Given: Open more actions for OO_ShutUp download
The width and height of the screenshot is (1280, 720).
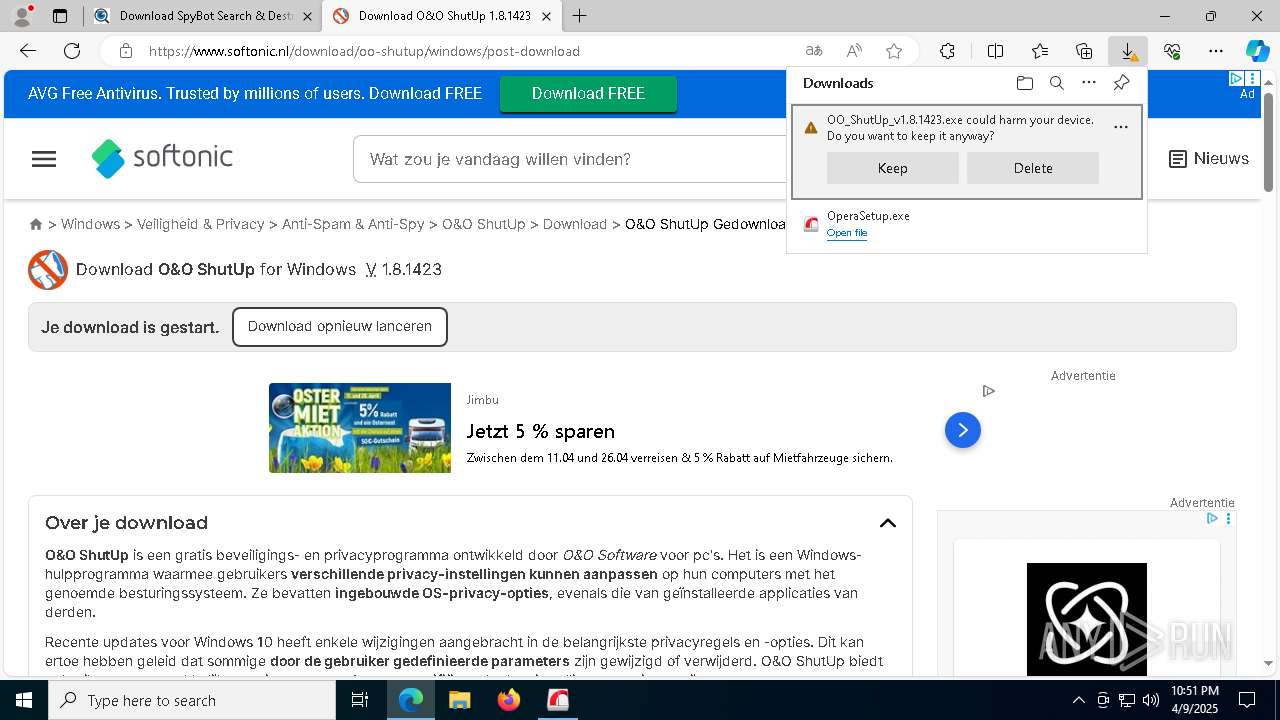Looking at the screenshot, I should click(1120, 127).
